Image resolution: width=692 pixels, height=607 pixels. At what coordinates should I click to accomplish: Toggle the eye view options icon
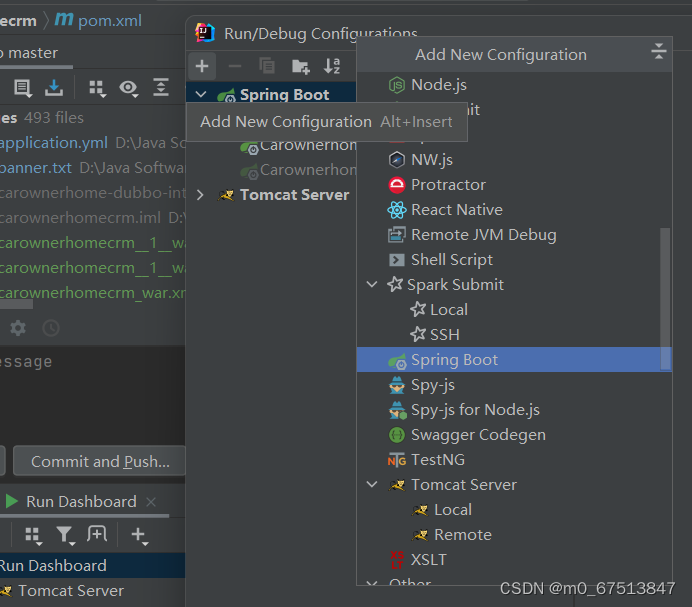coord(128,88)
